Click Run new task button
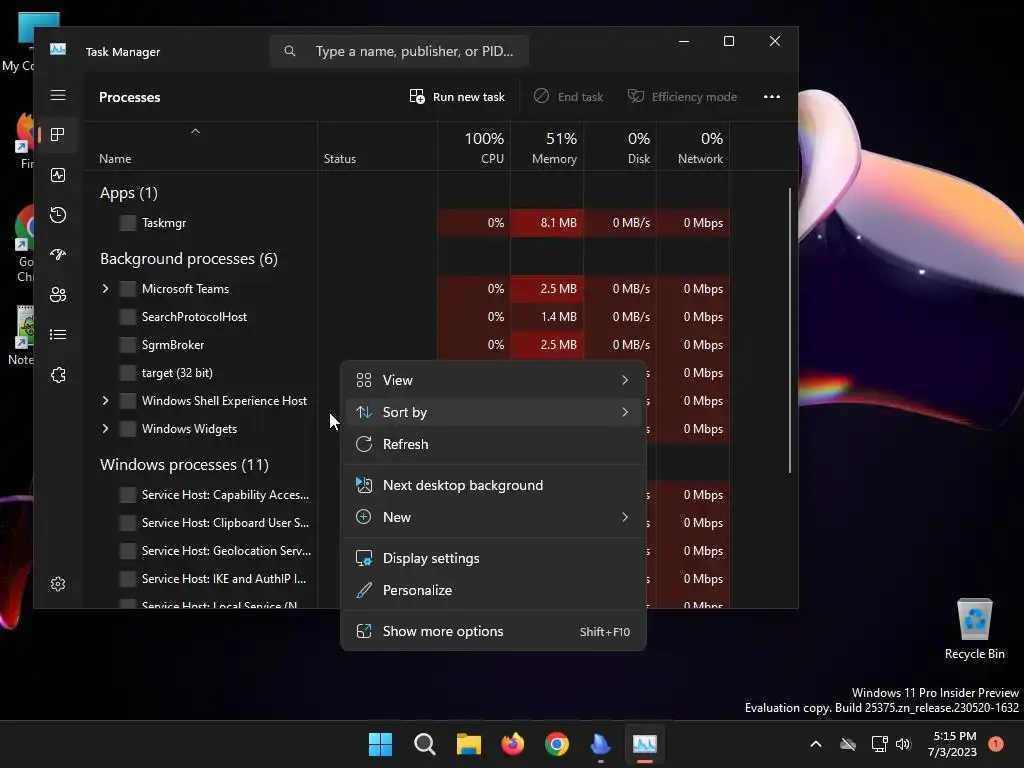Image resolution: width=1024 pixels, height=768 pixels. point(457,97)
